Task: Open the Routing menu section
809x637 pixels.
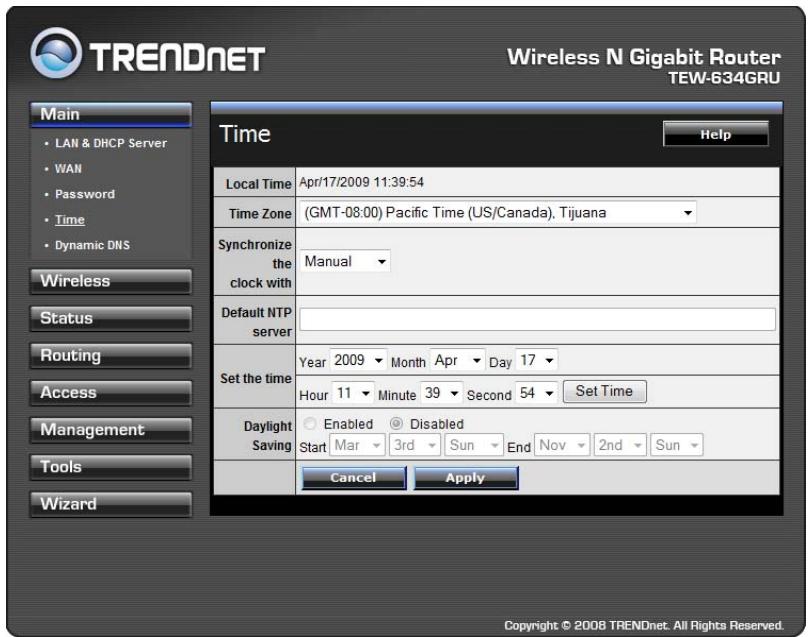Action: pos(111,355)
